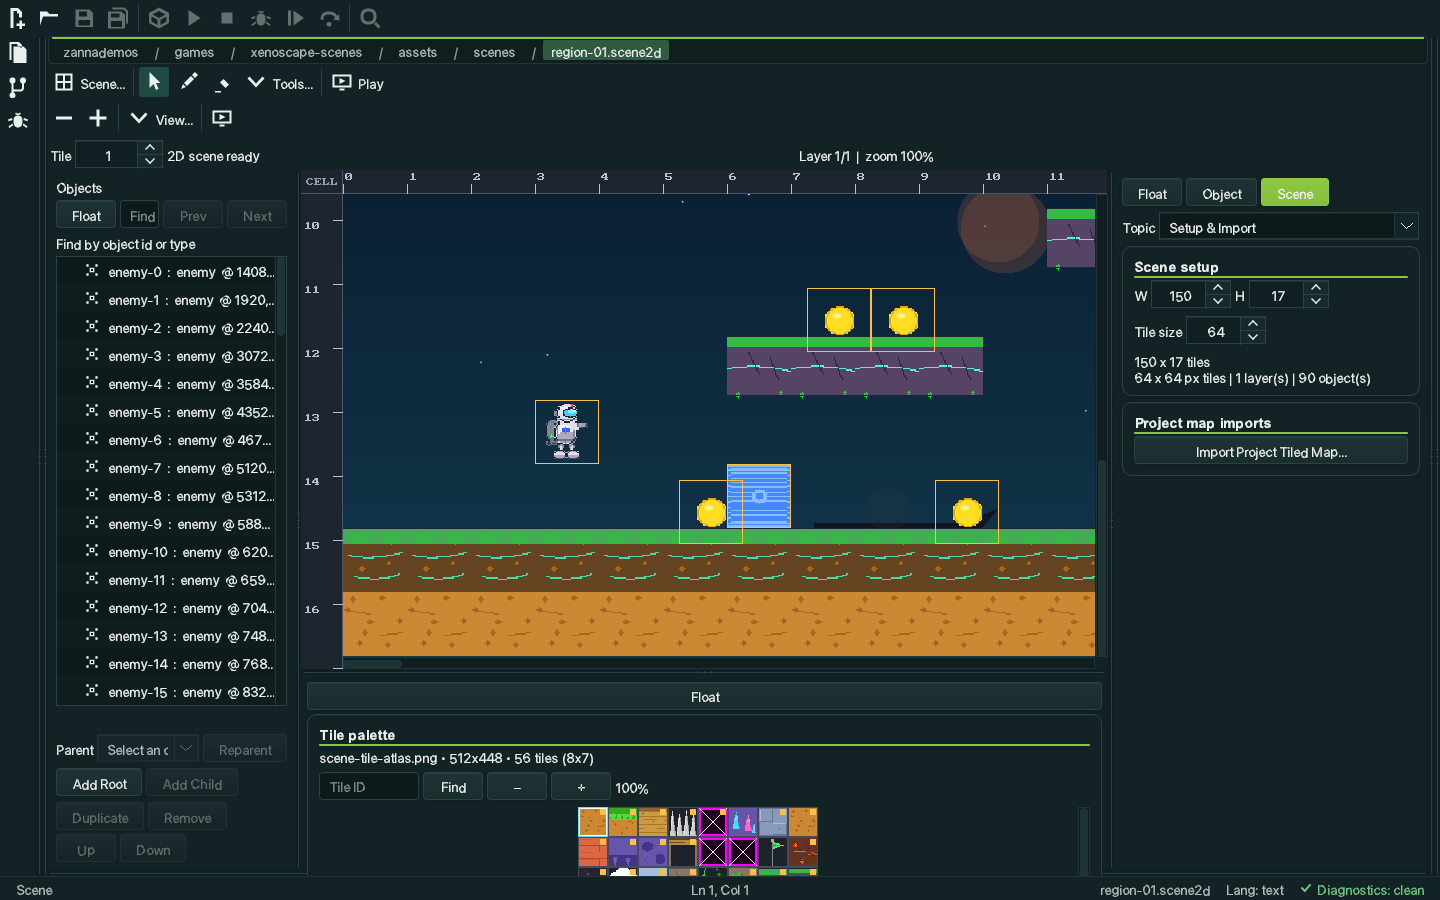Click the New File icon
Screen dimensions: 1440x900
pyautogui.click(x=16, y=18)
